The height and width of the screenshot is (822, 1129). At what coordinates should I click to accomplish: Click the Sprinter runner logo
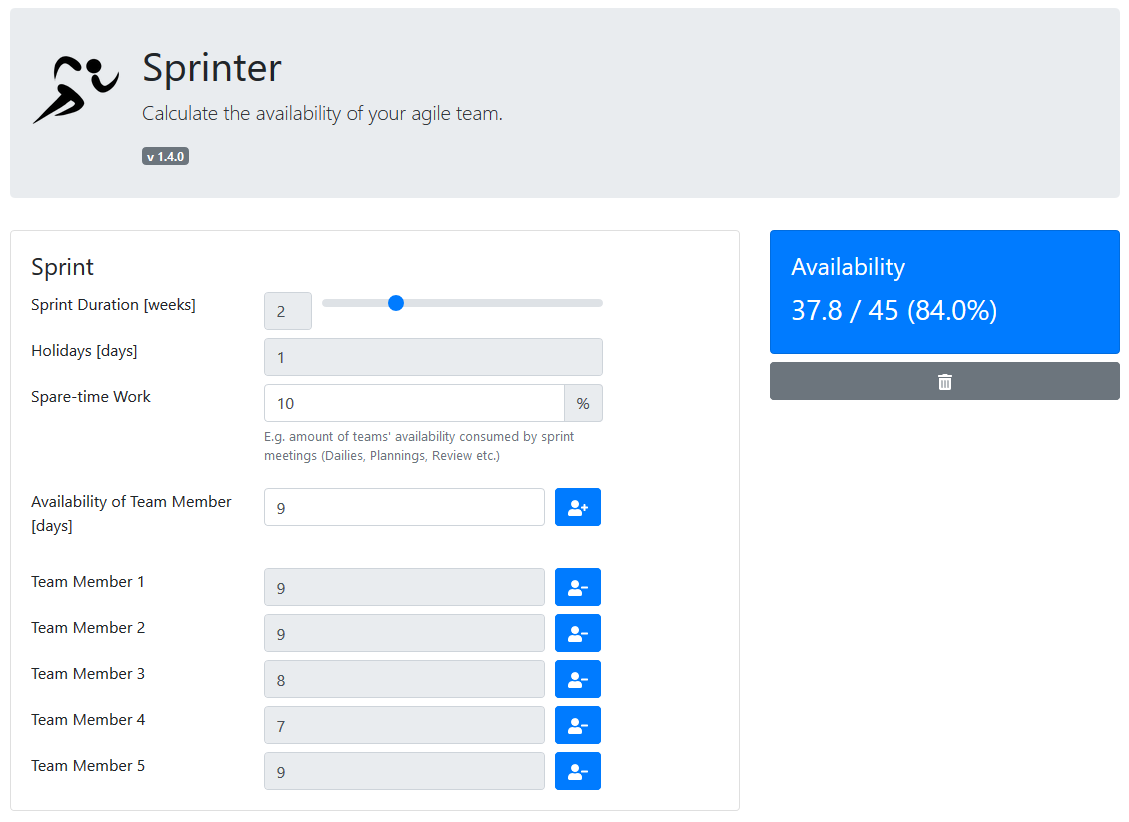[76, 90]
